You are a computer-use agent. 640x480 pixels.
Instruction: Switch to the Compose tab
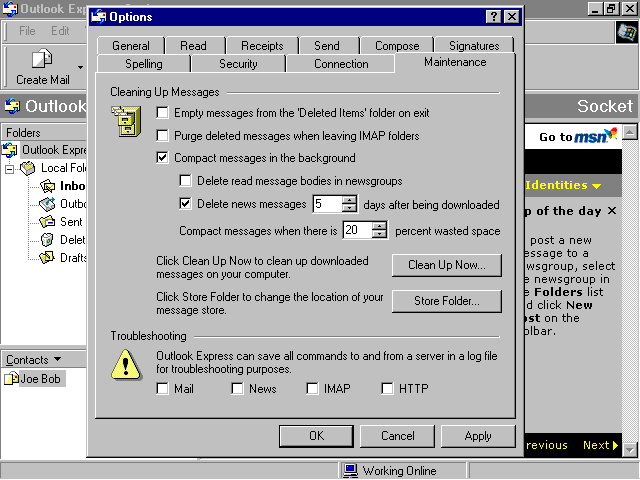(397, 46)
